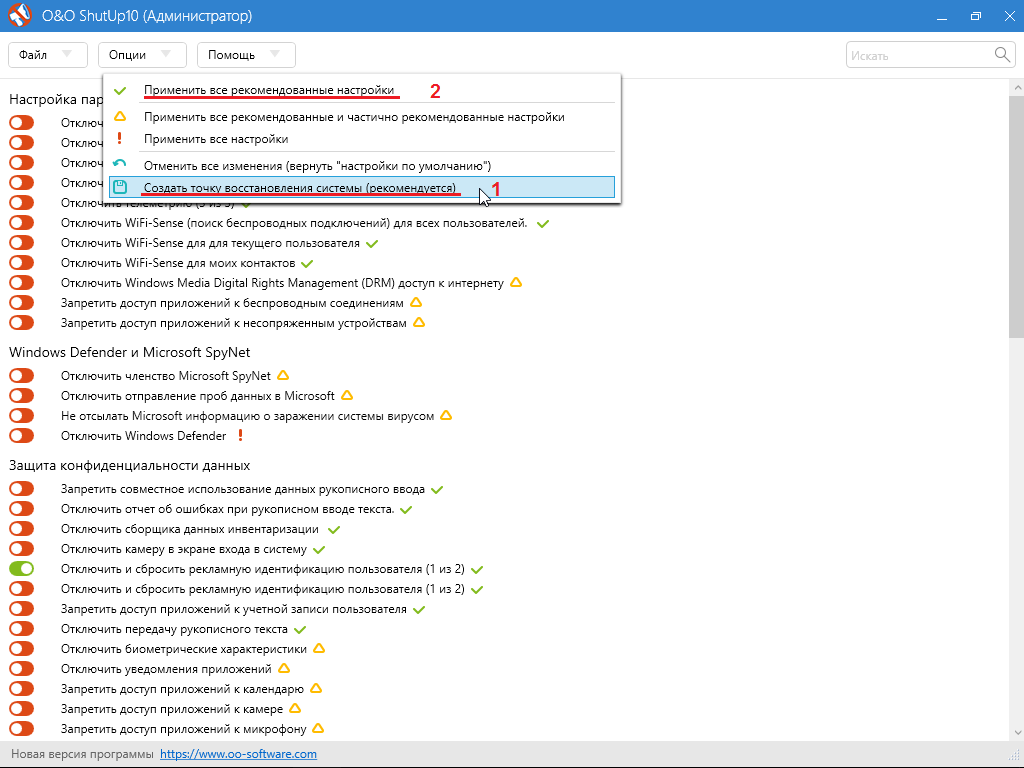Enable the Windows Media DRM internet access switch
Screen dimensions: 1024x768
click(x=22, y=283)
